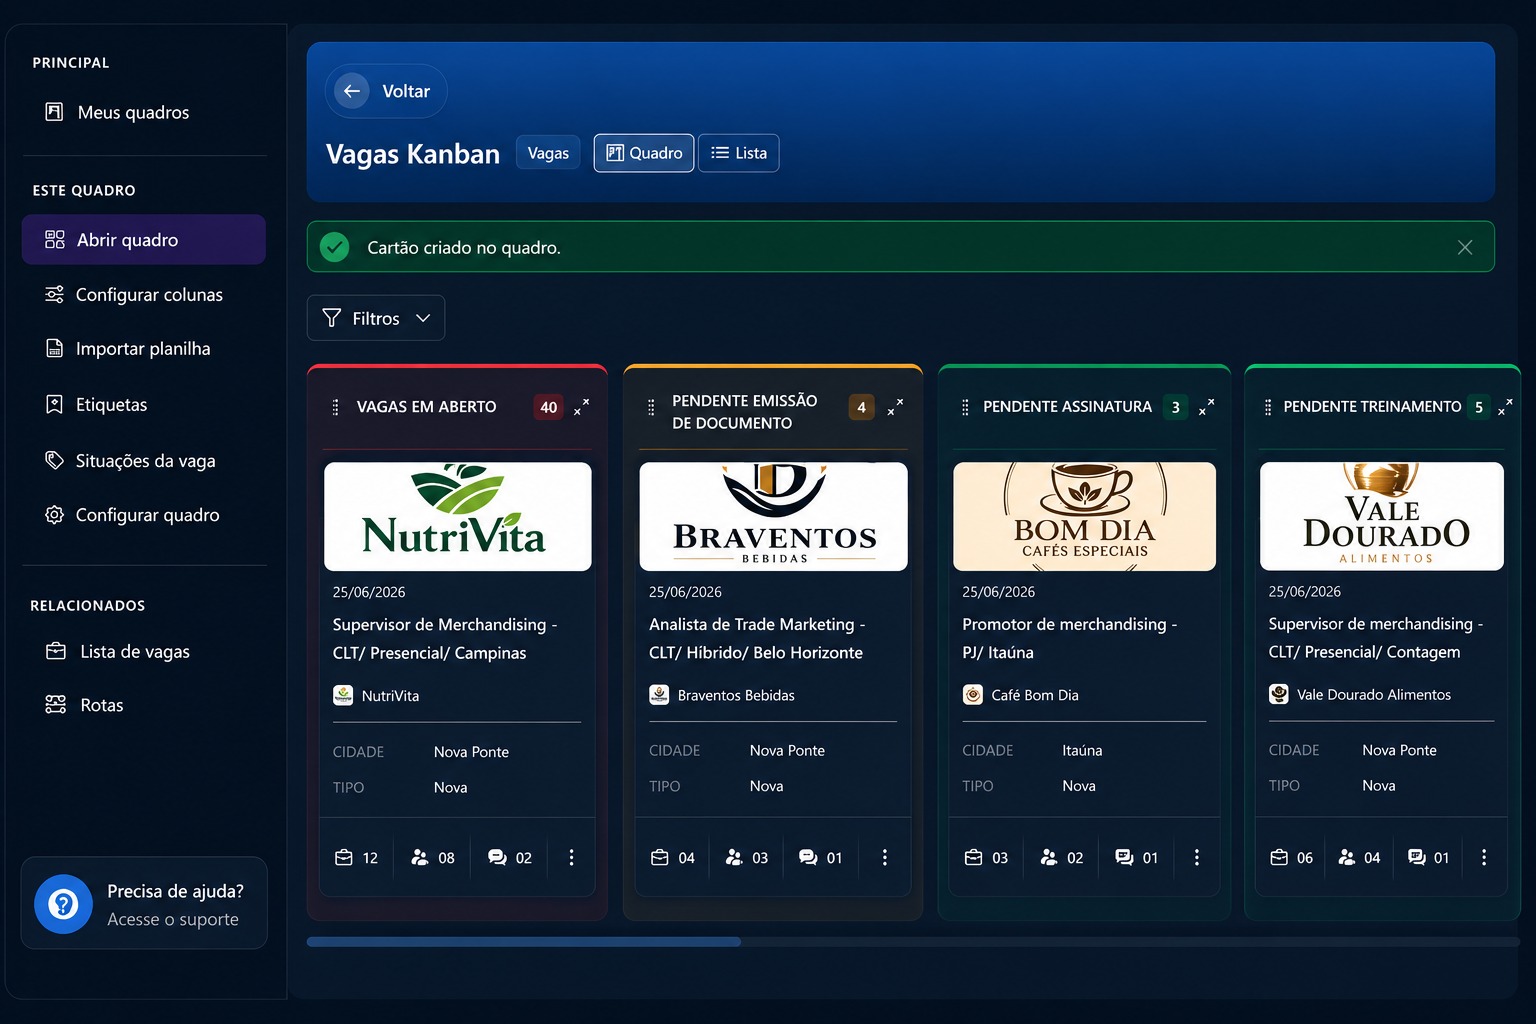This screenshot has height=1024, width=1536.
Task: Click drag handle of Pendente Emissão de Documento column
Action: pyautogui.click(x=651, y=407)
